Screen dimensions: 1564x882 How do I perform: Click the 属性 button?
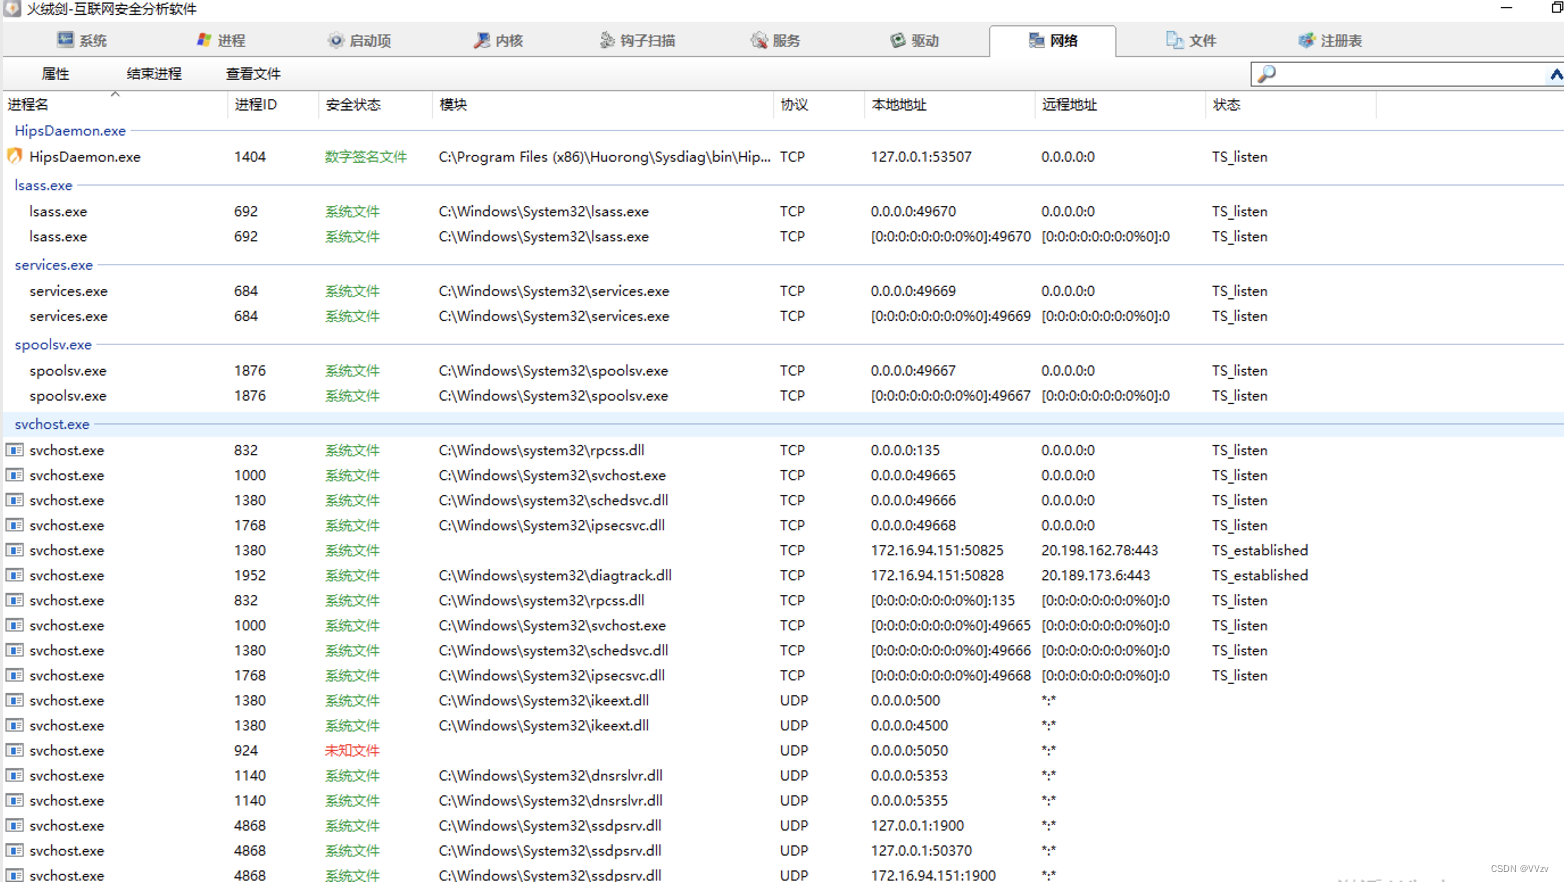click(55, 74)
